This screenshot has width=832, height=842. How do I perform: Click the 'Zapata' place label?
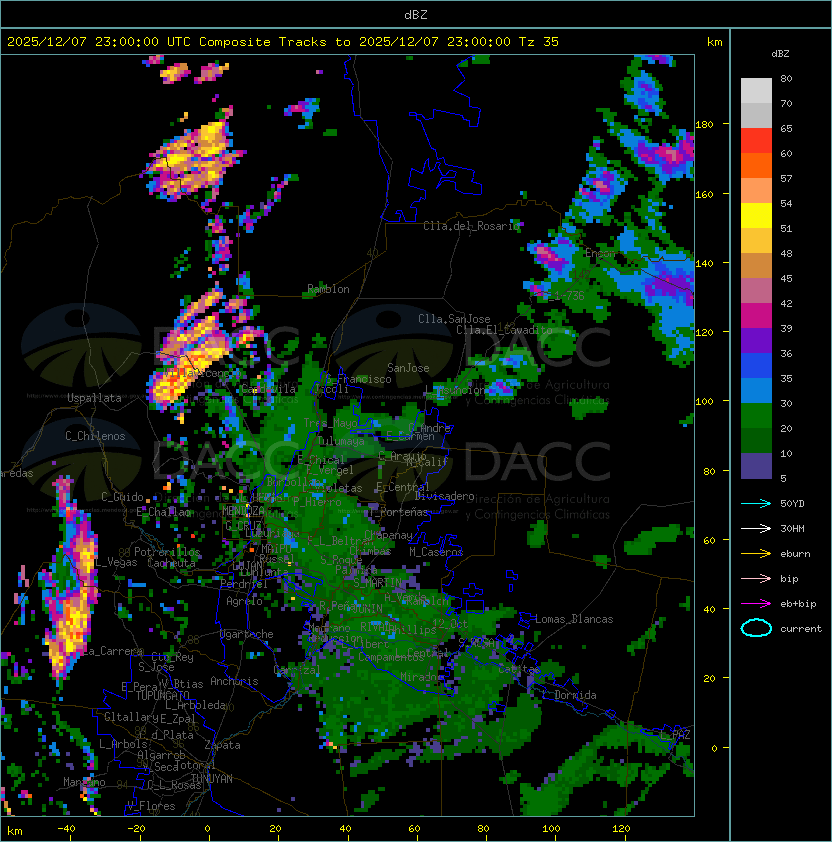tap(222, 745)
